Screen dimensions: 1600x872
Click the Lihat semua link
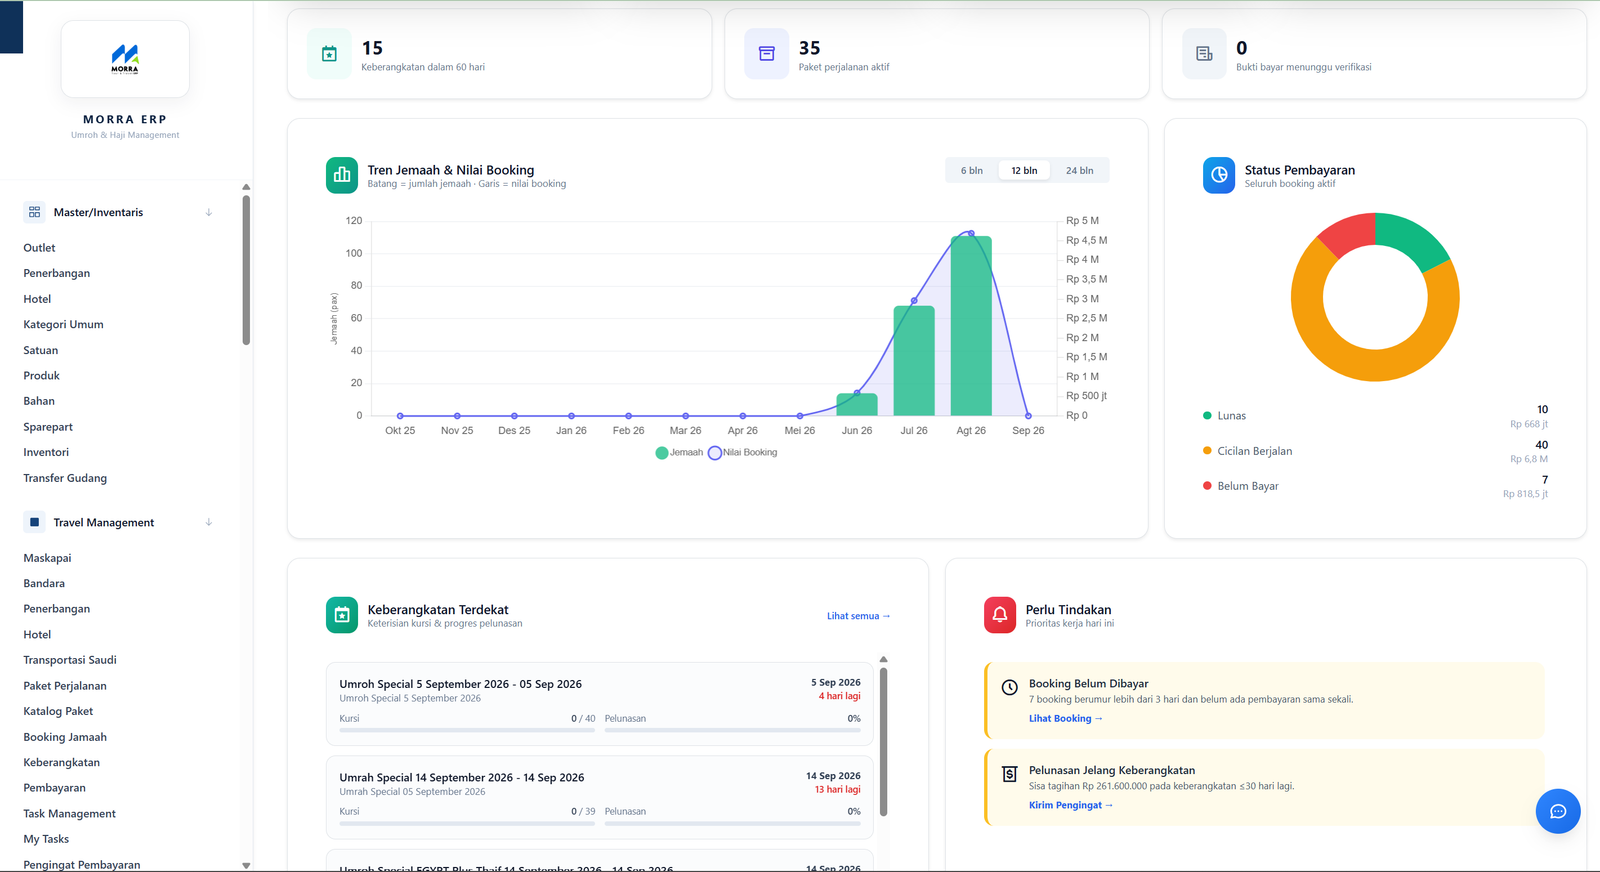(858, 616)
